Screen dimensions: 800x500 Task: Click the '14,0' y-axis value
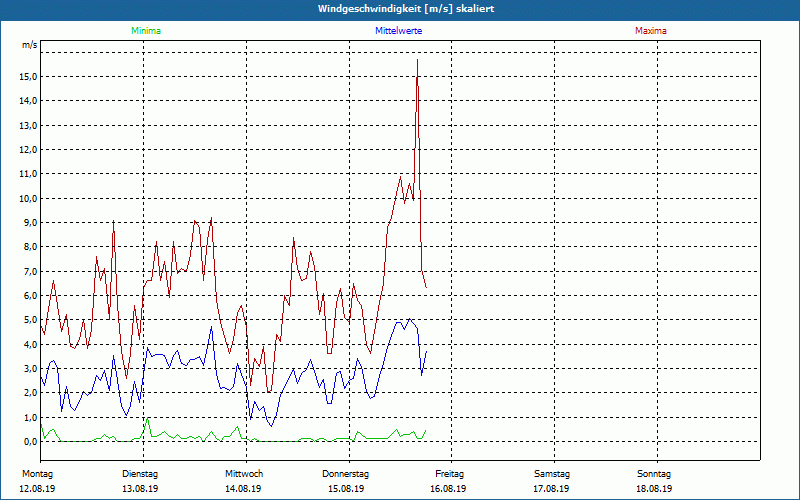[28, 101]
